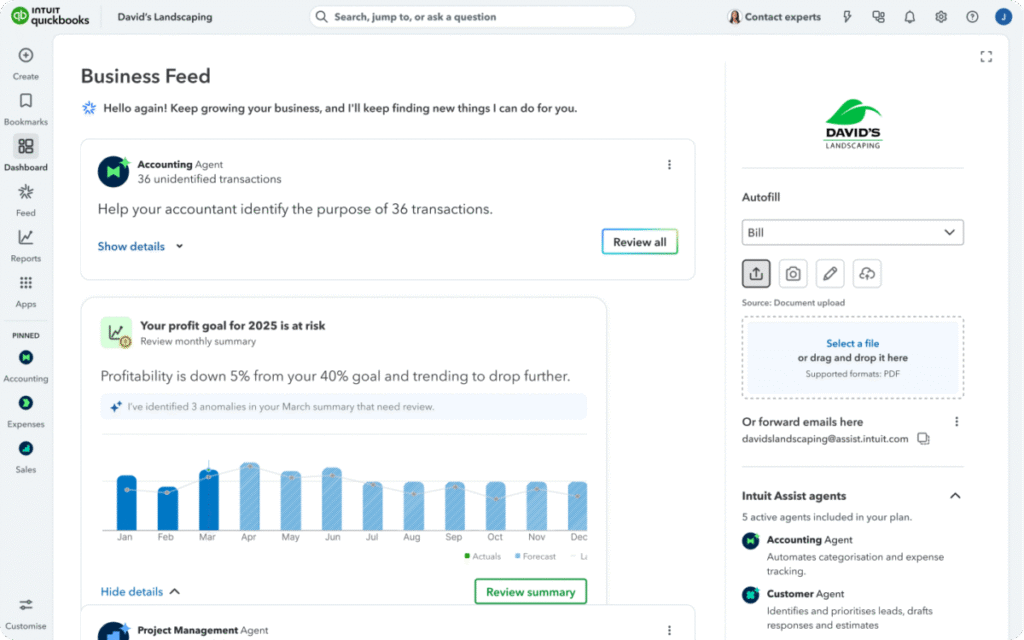The height and width of the screenshot is (640, 1024).
Task: Click Accounting Agent avatar on feed card
Action: point(114,171)
